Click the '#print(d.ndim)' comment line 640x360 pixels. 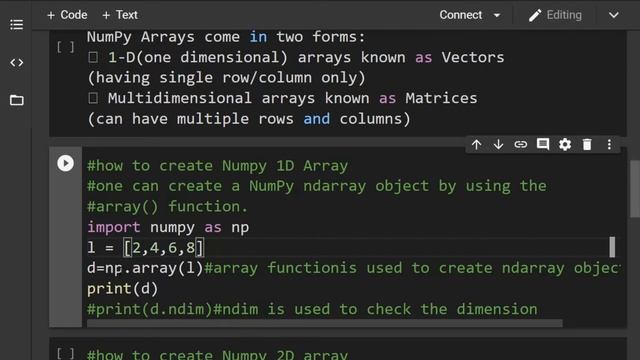[312, 309]
